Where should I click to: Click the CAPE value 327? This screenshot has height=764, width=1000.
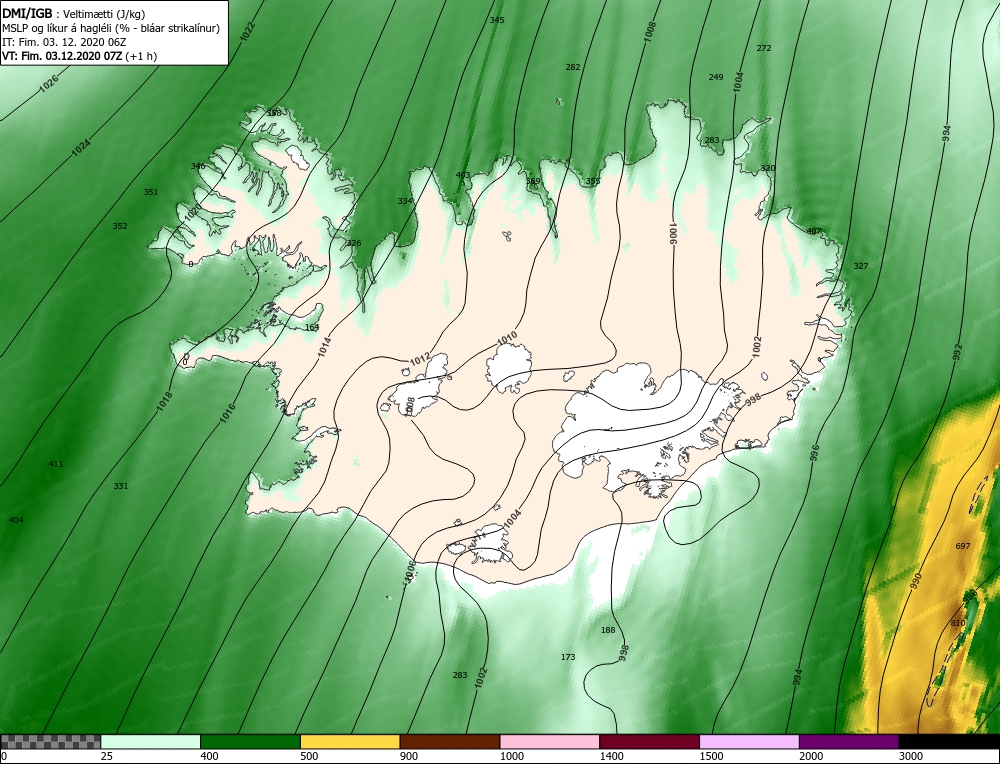(861, 267)
